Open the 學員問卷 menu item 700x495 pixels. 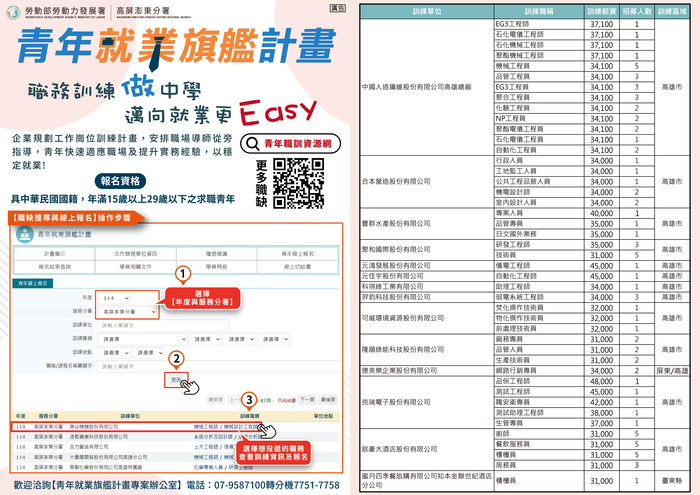(217, 266)
